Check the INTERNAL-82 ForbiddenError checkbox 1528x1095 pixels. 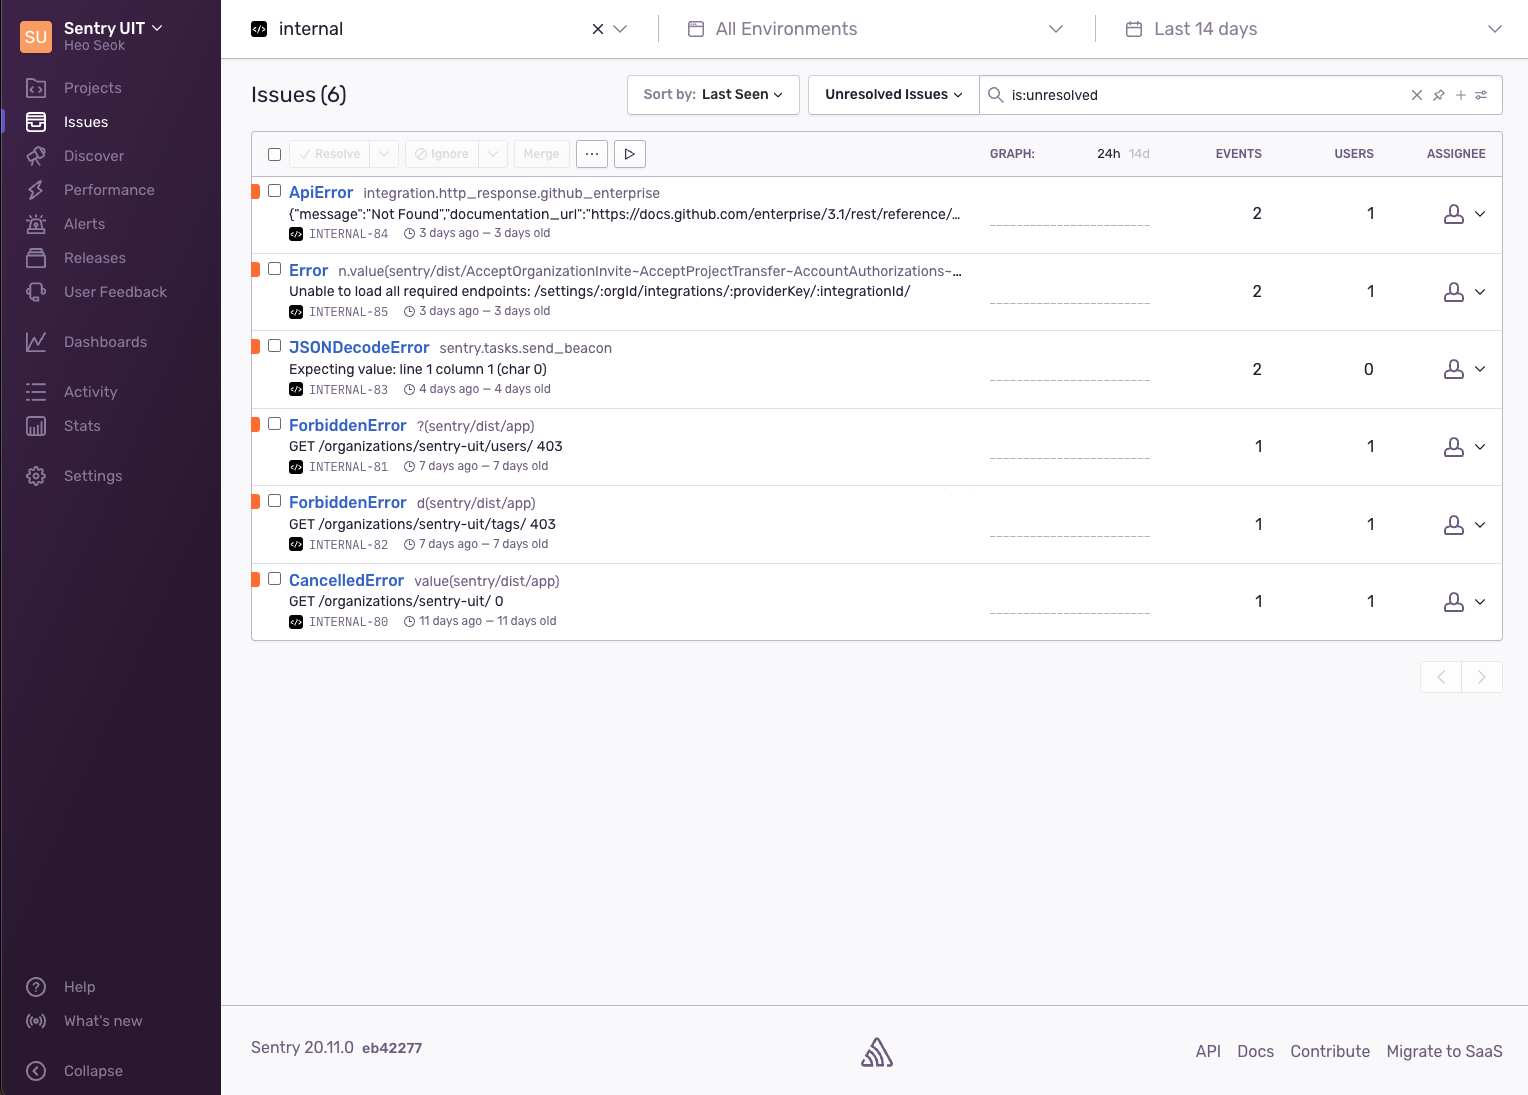click(274, 501)
